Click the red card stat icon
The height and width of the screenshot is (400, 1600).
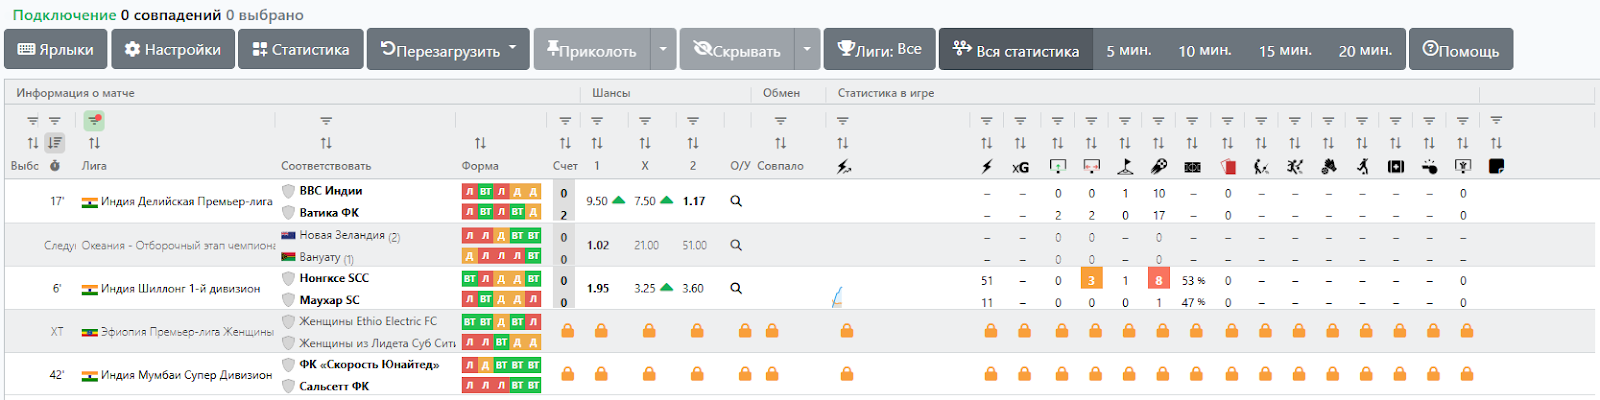pyautogui.click(x=1228, y=167)
